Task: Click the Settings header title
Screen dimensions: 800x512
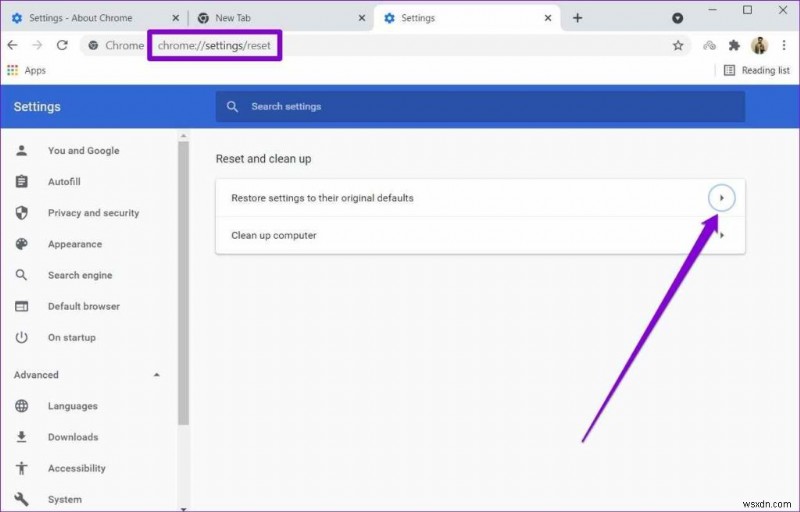Action: pos(37,107)
